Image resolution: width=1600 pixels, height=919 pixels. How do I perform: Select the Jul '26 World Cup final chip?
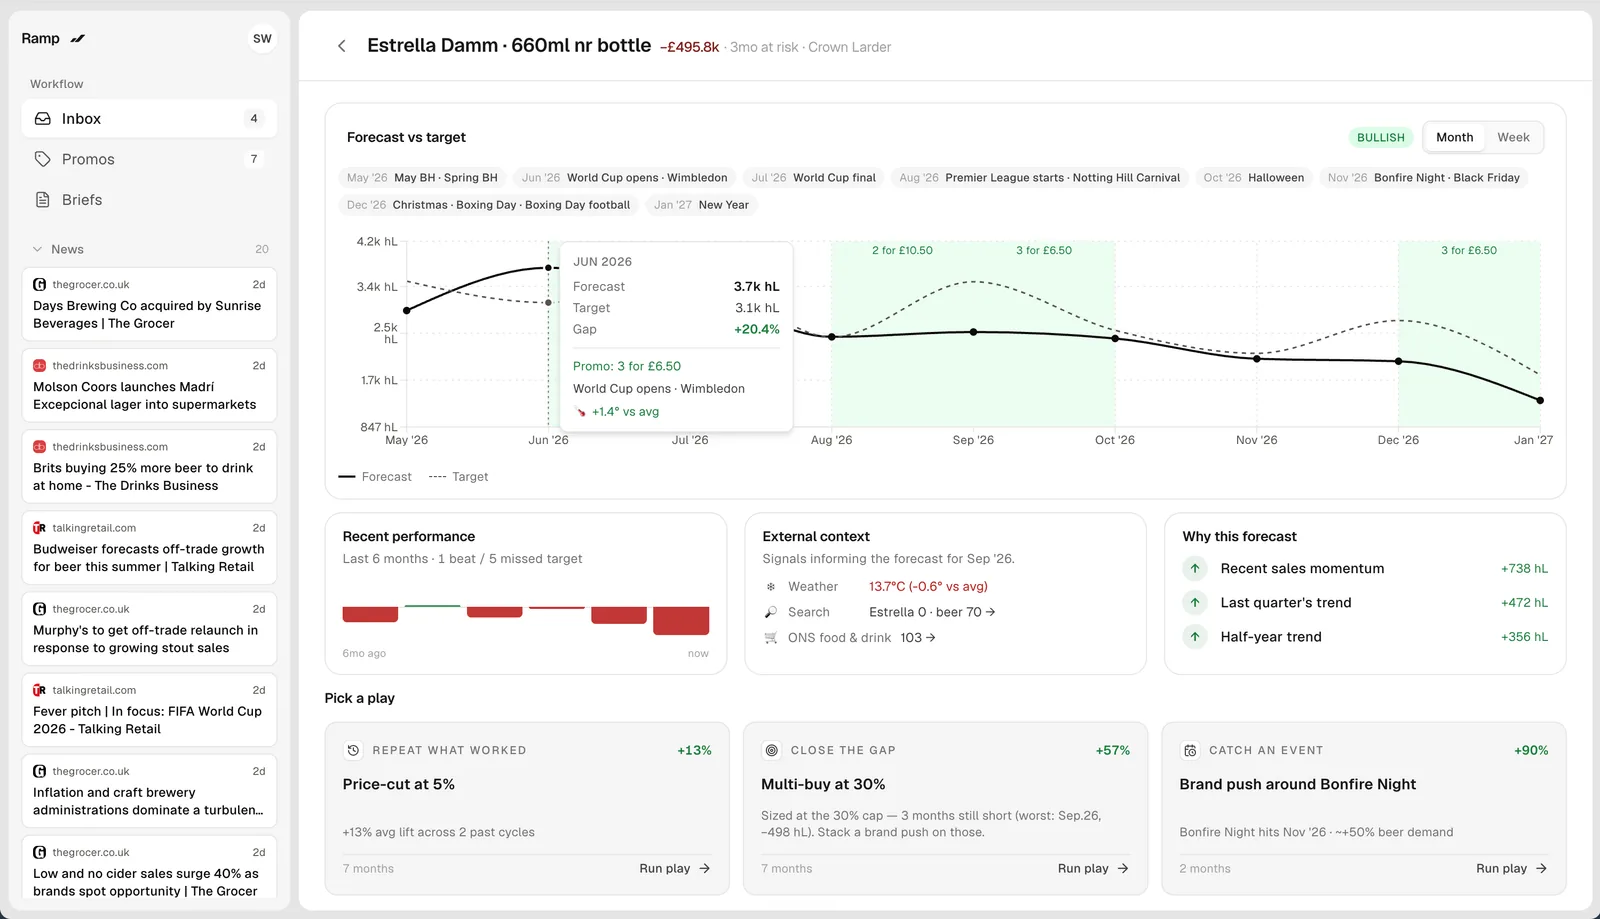click(814, 178)
